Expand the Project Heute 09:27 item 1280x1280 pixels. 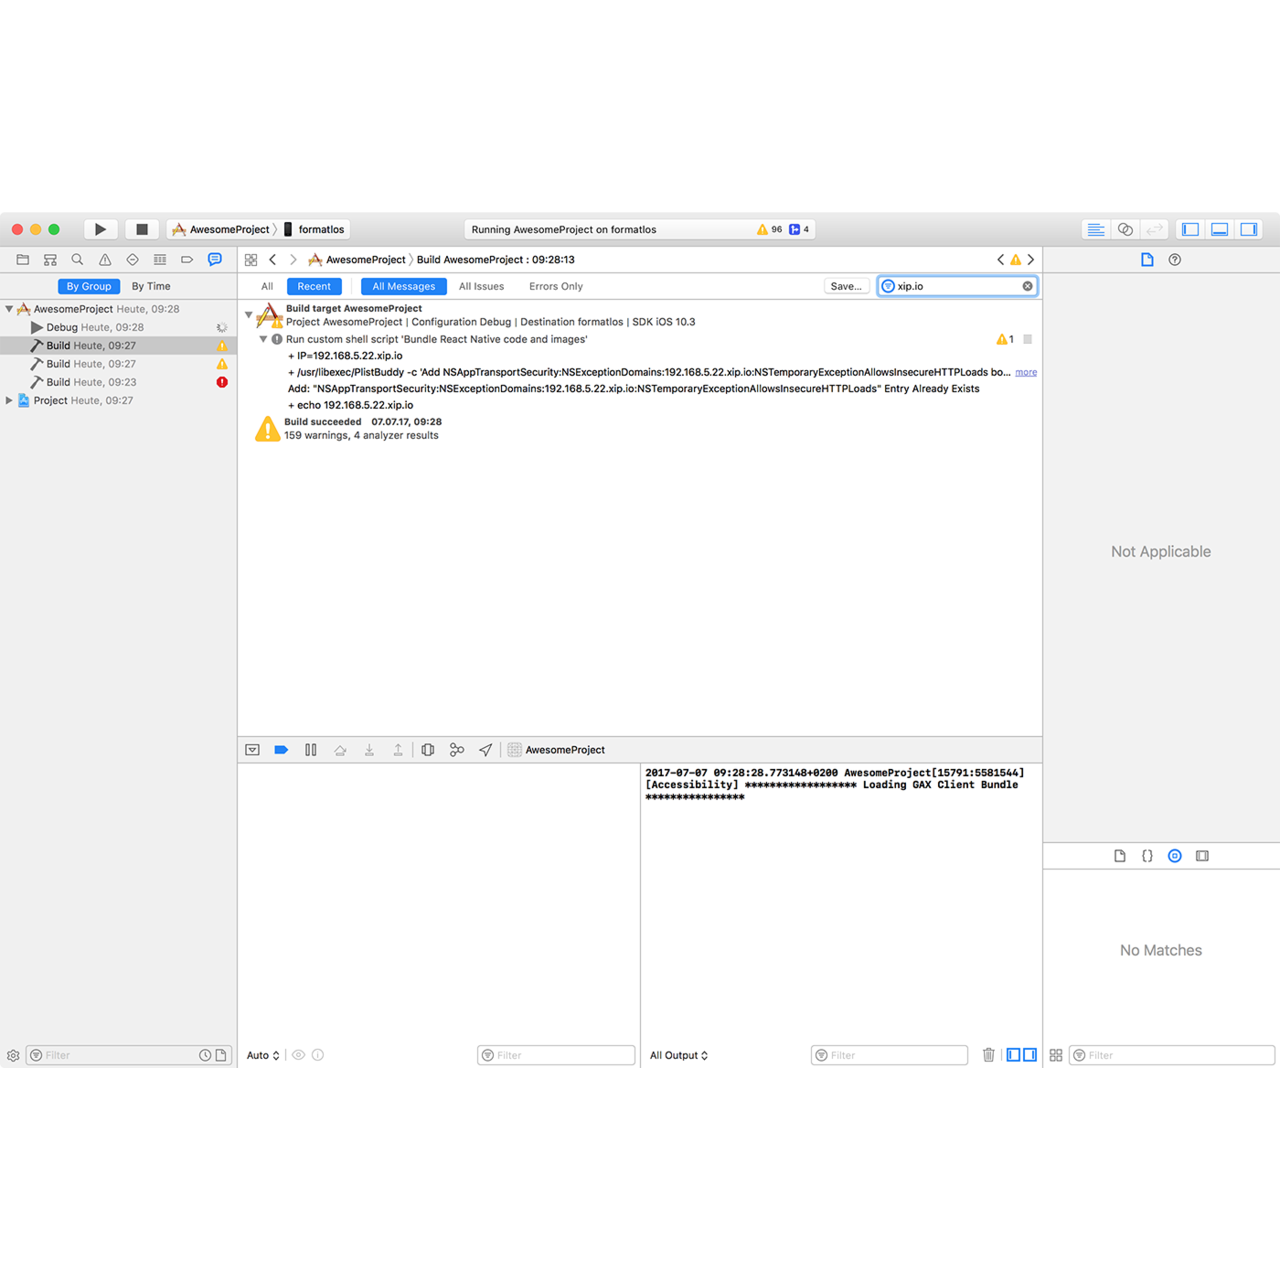coord(9,400)
